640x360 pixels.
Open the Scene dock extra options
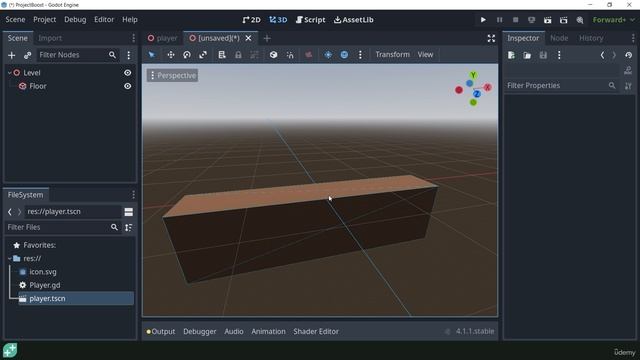click(x=129, y=55)
